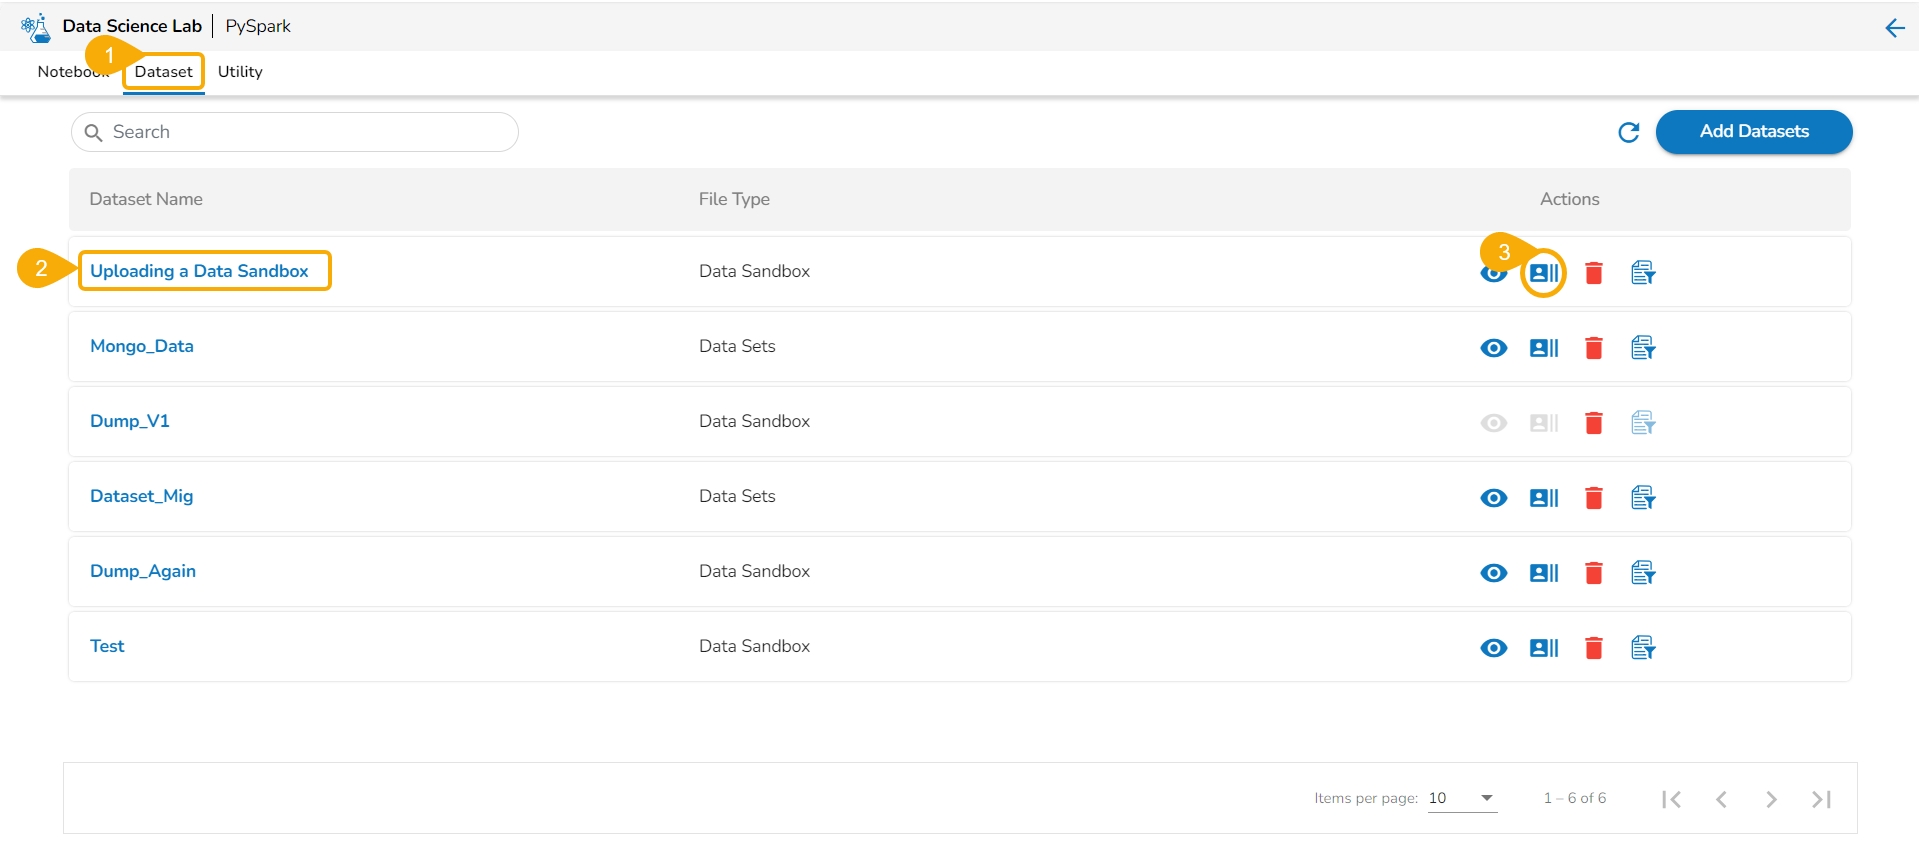Image resolution: width=1919 pixels, height=841 pixels.
Task: Click the back arrow in the header
Action: point(1894,28)
